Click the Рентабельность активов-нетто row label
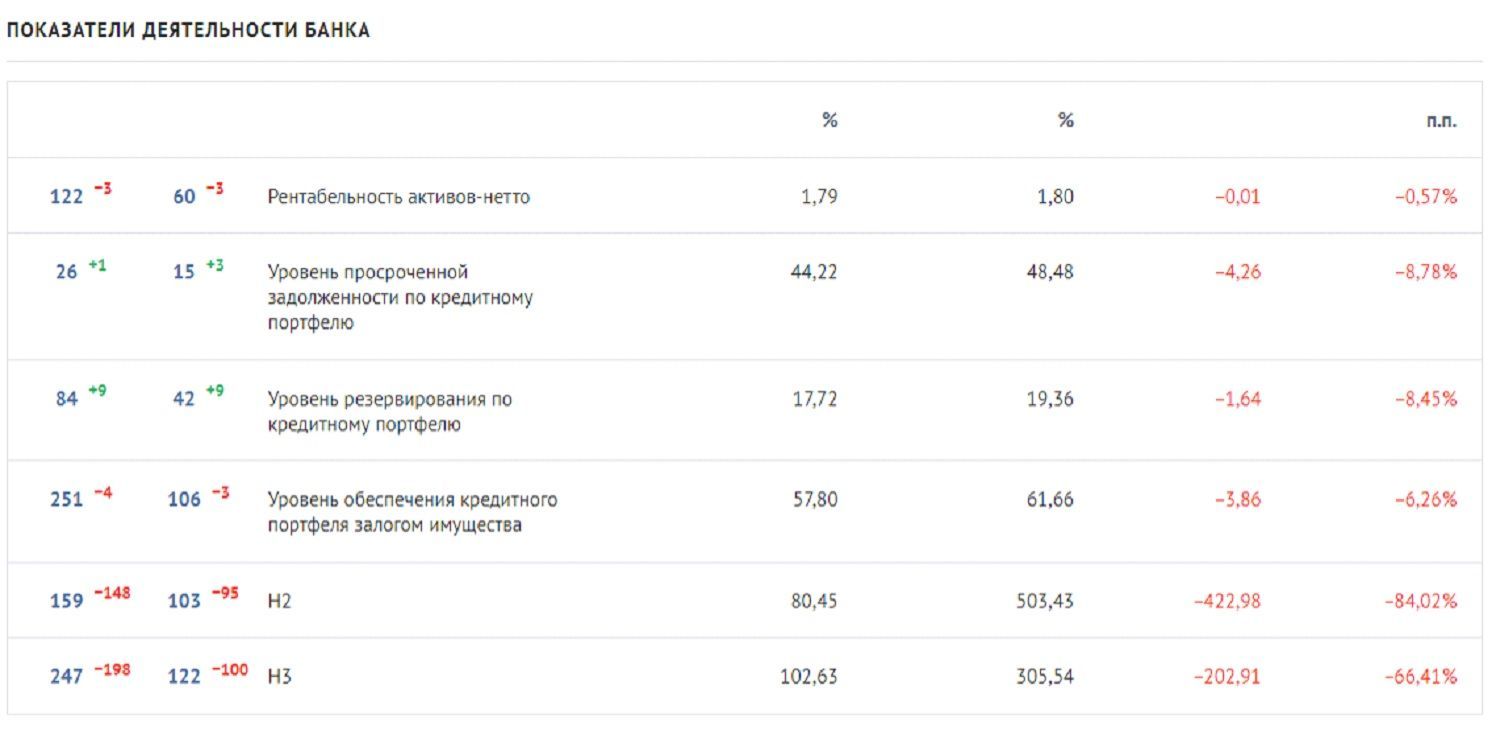The height and width of the screenshot is (751, 1496). tap(398, 197)
